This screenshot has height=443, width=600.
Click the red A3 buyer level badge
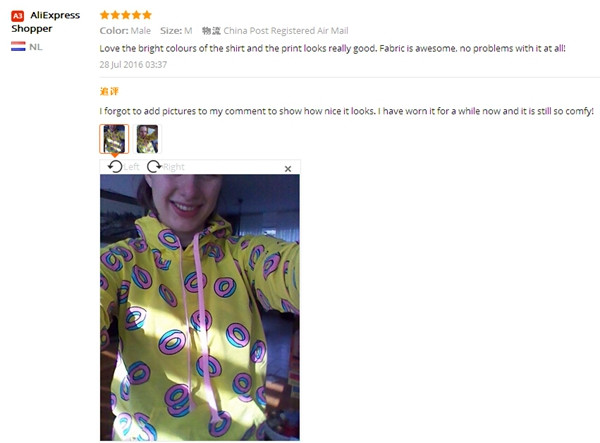pyautogui.click(x=18, y=16)
